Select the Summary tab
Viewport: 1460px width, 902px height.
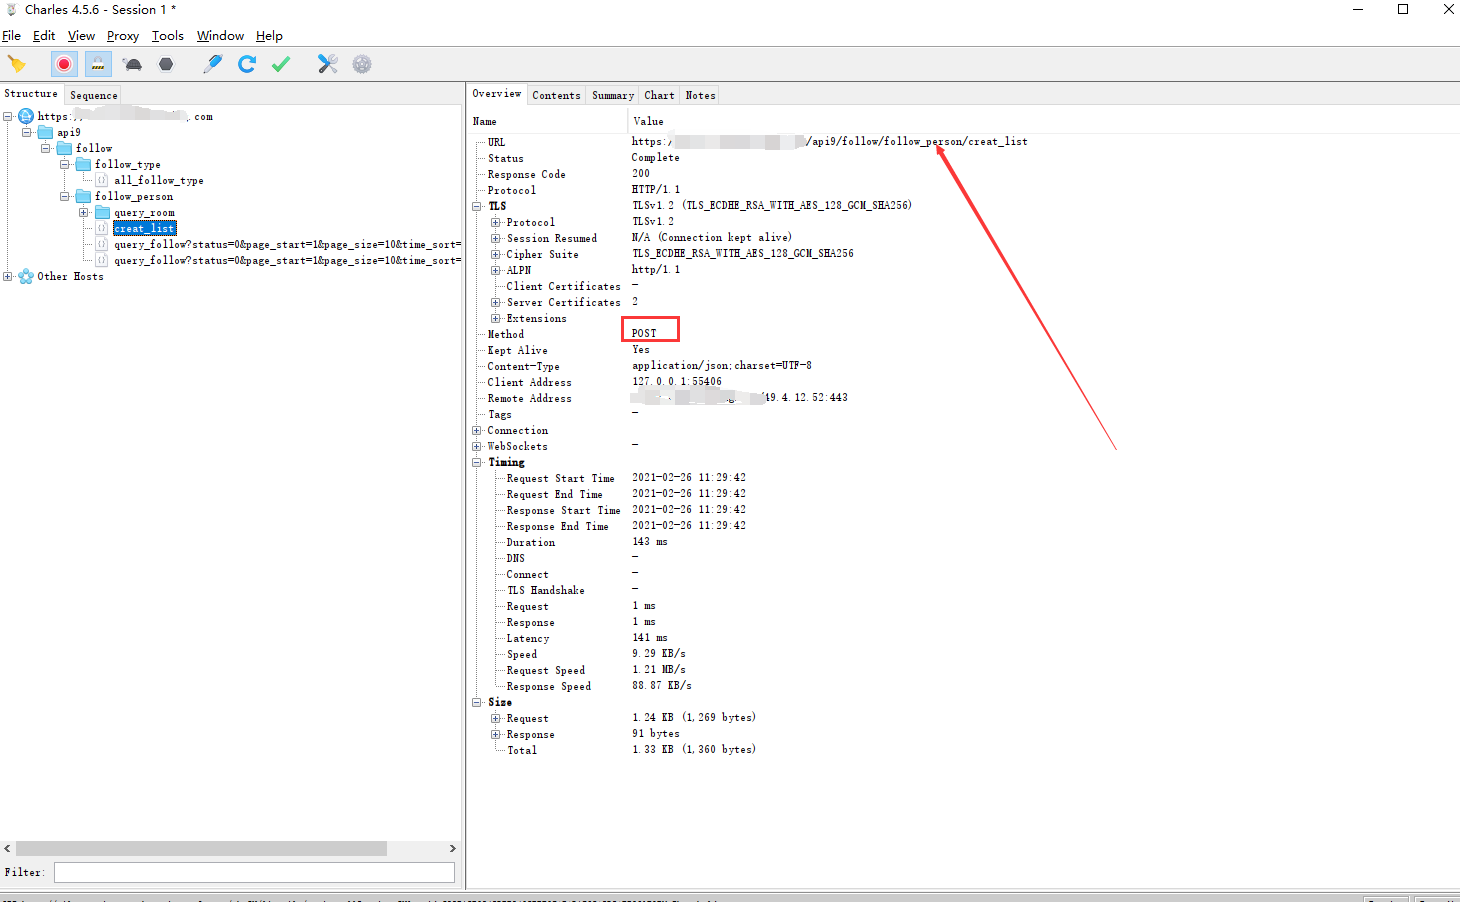point(613,95)
